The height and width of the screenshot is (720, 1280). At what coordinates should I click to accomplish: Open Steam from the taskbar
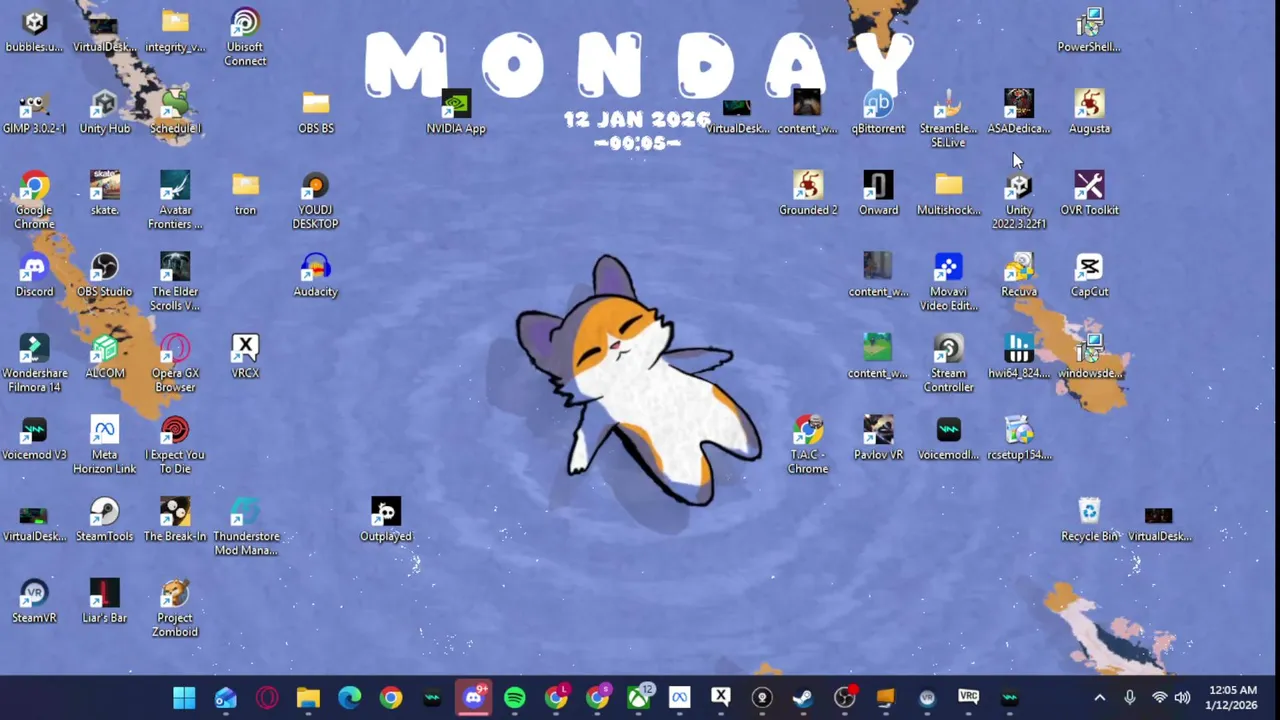pos(803,697)
